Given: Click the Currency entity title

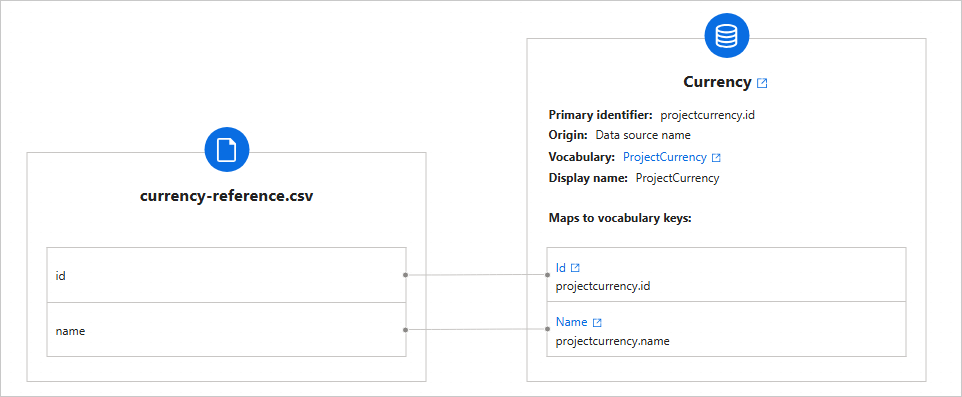Looking at the screenshot, I should pos(717,82).
